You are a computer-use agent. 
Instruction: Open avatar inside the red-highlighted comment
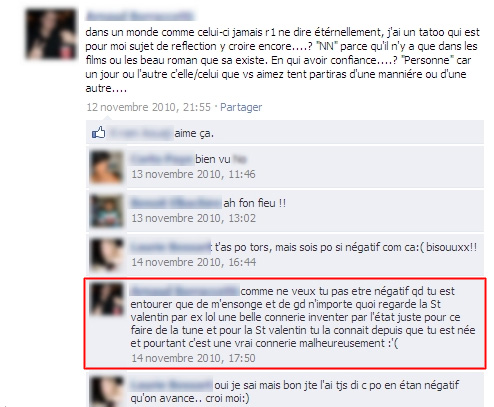107,299
